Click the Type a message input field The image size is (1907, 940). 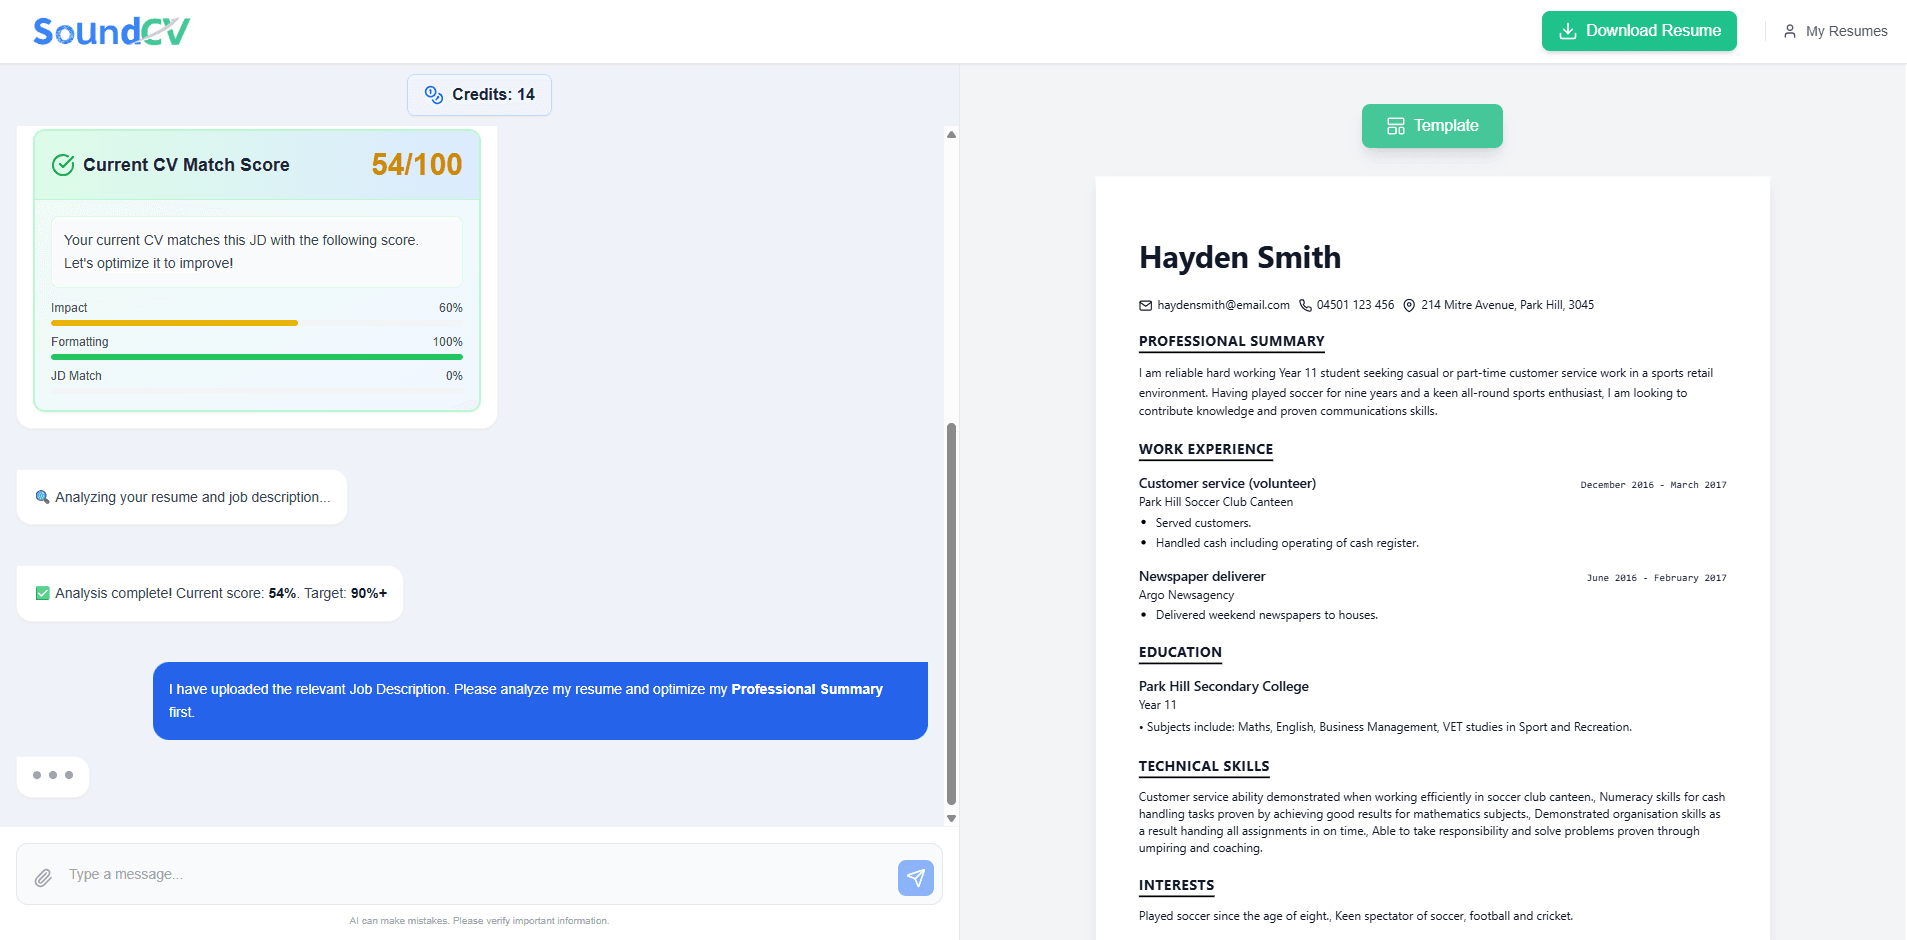[300, 874]
